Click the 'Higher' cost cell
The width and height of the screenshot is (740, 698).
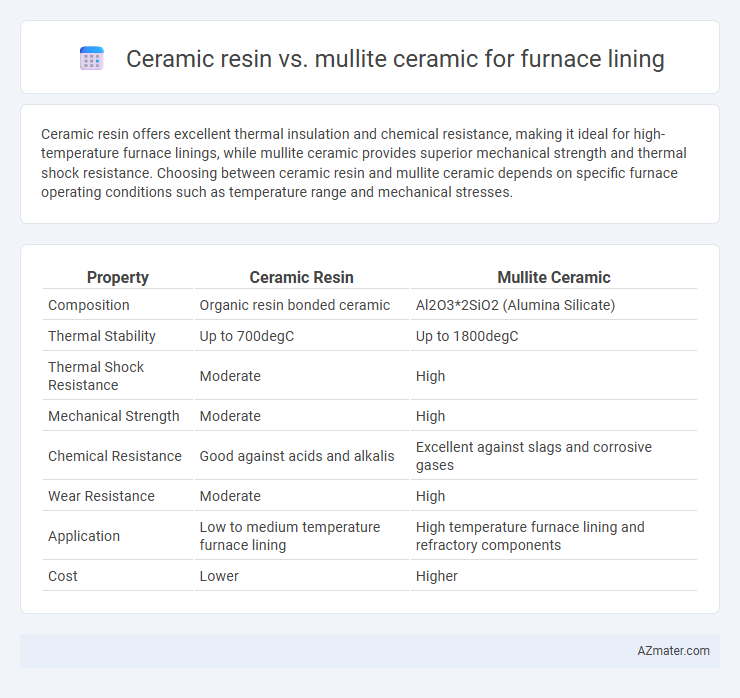click(437, 576)
